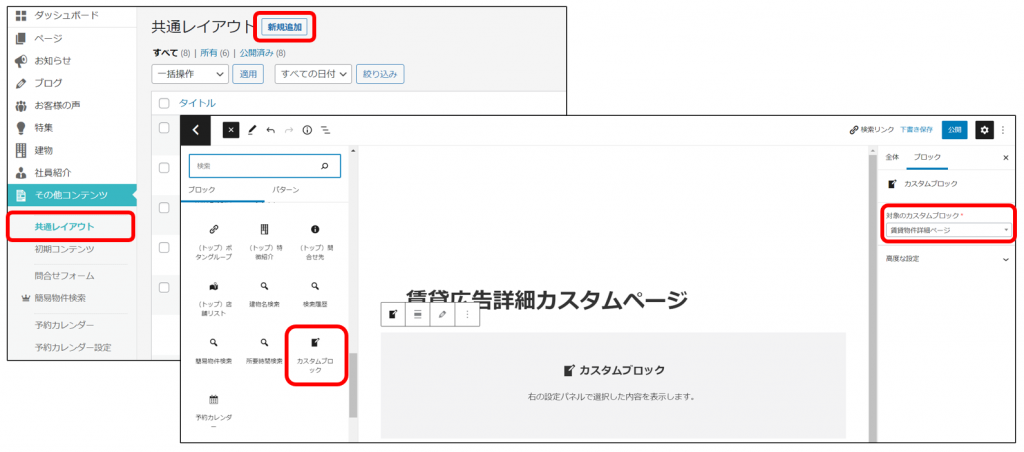This screenshot has width=1024, height=452.
Task: Close the block inserter with X button
Action: (231, 130)
